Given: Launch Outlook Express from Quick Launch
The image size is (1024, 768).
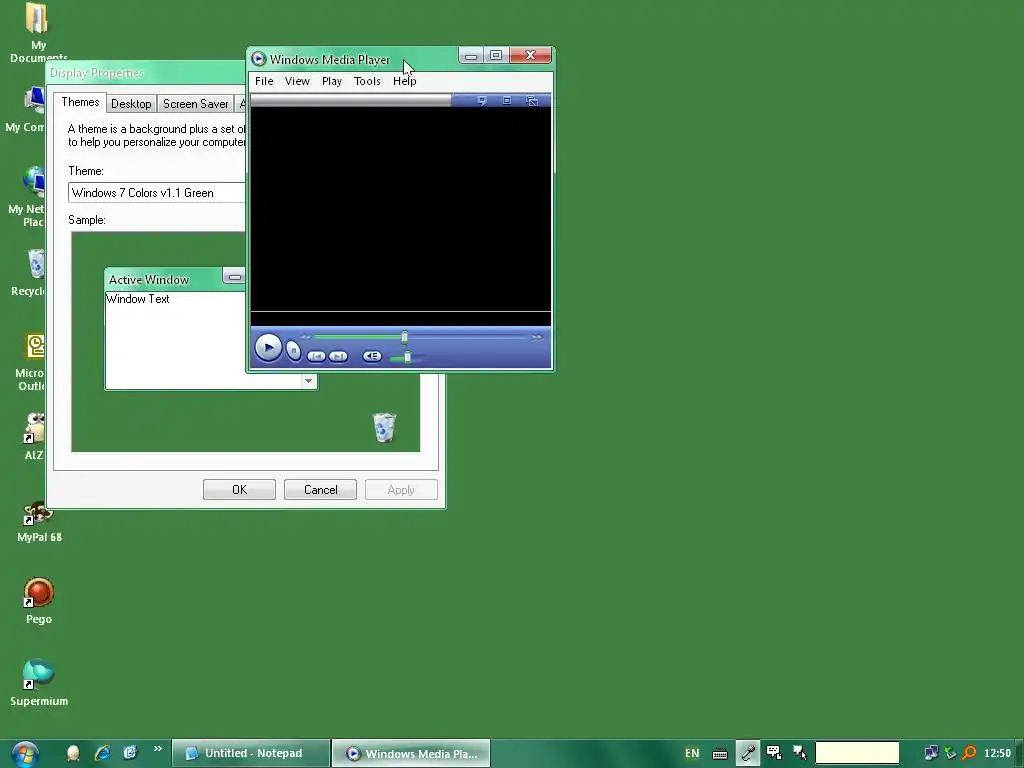Looking at the screenshot, I should coord(131,753).
